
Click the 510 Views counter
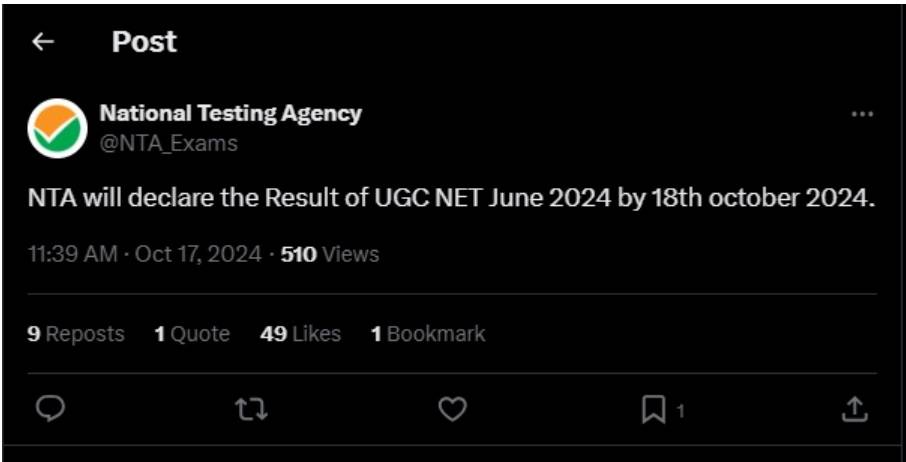coord(330,254)
